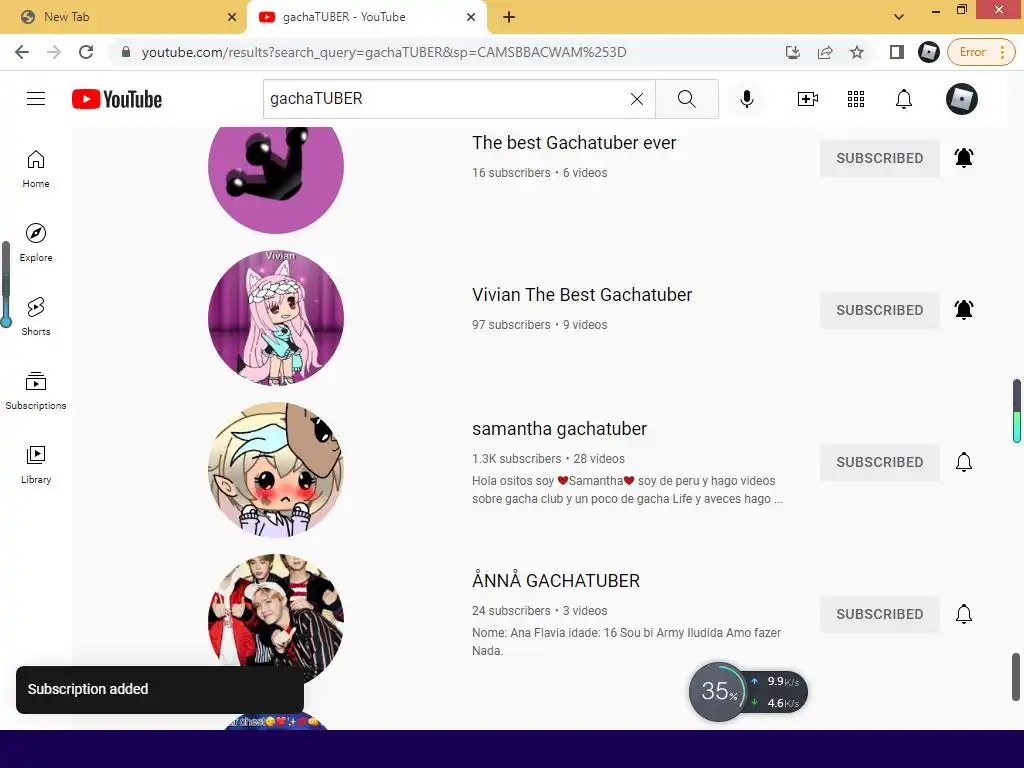Open the Chrome Error menu button
Screen dimensions: 1024x768
(x=981, y=52)
